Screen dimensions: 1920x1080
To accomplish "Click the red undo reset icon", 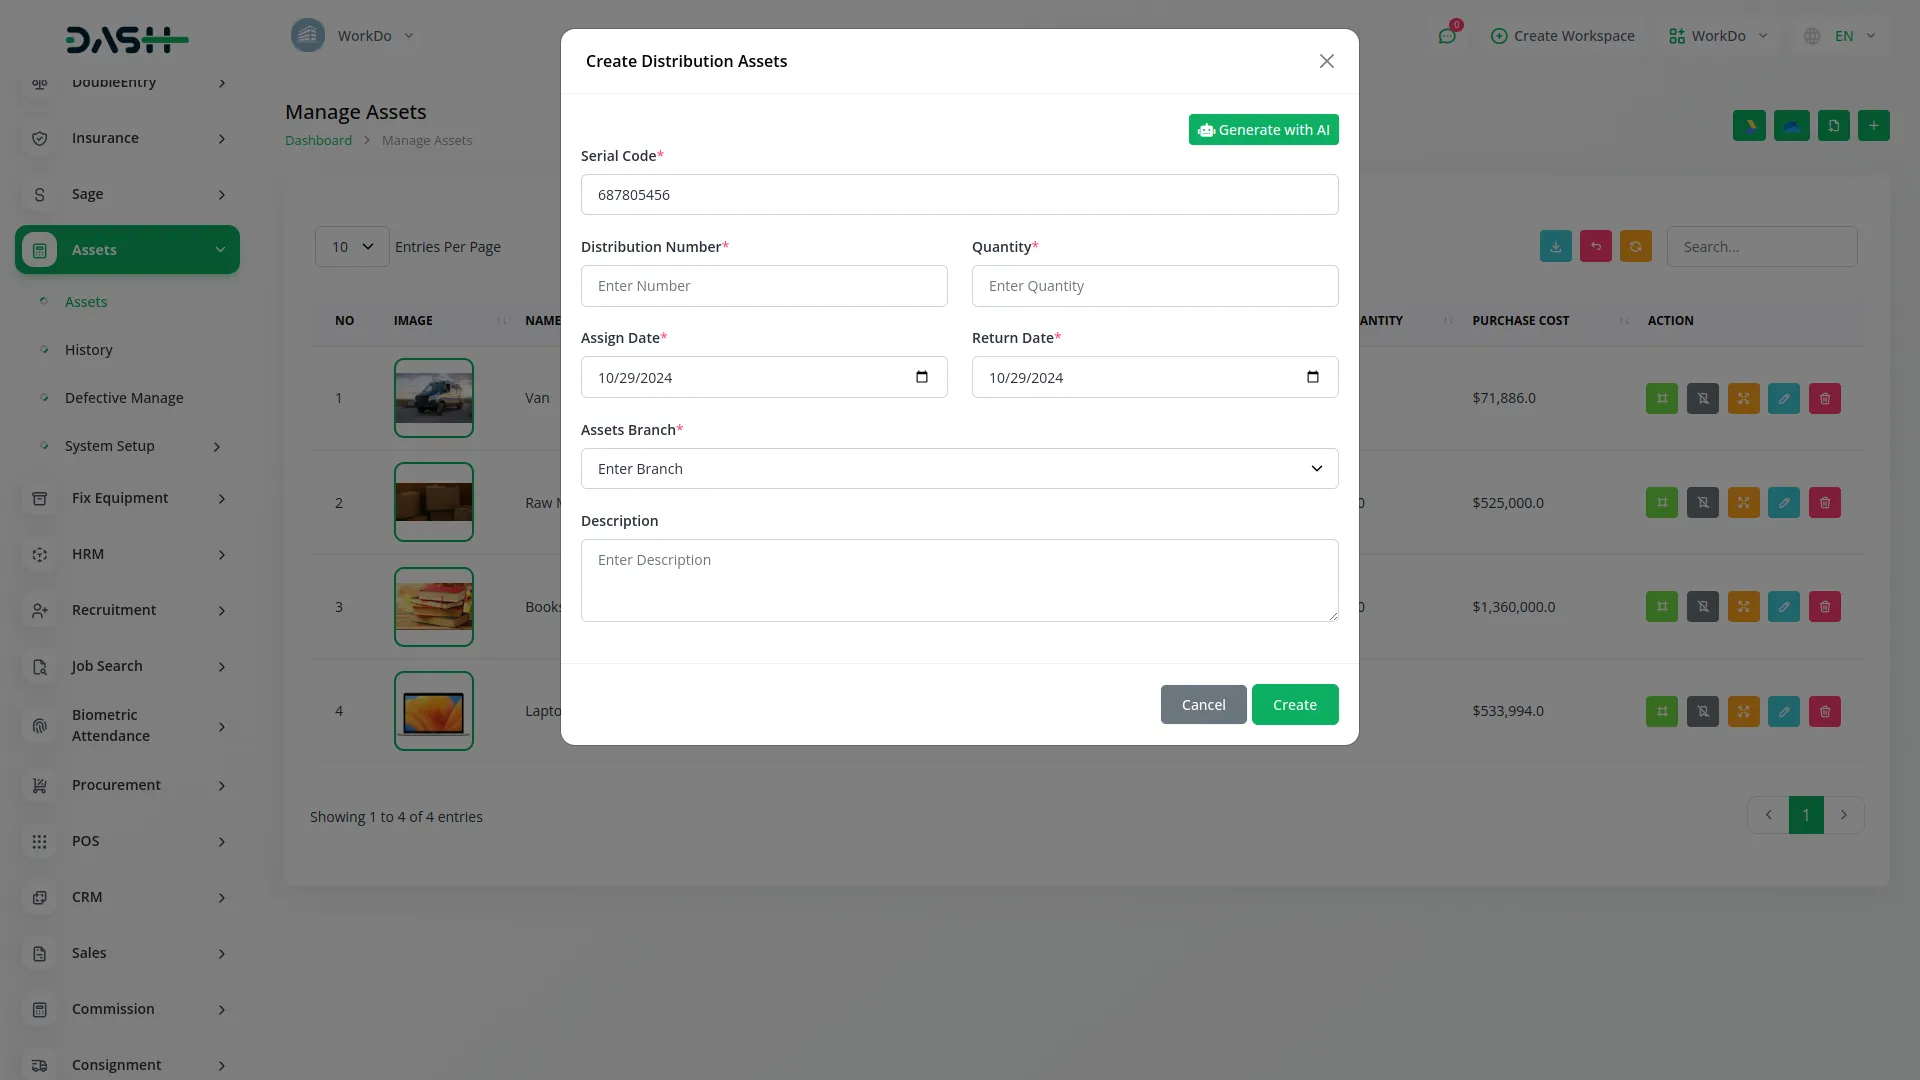I will 1595,246.
